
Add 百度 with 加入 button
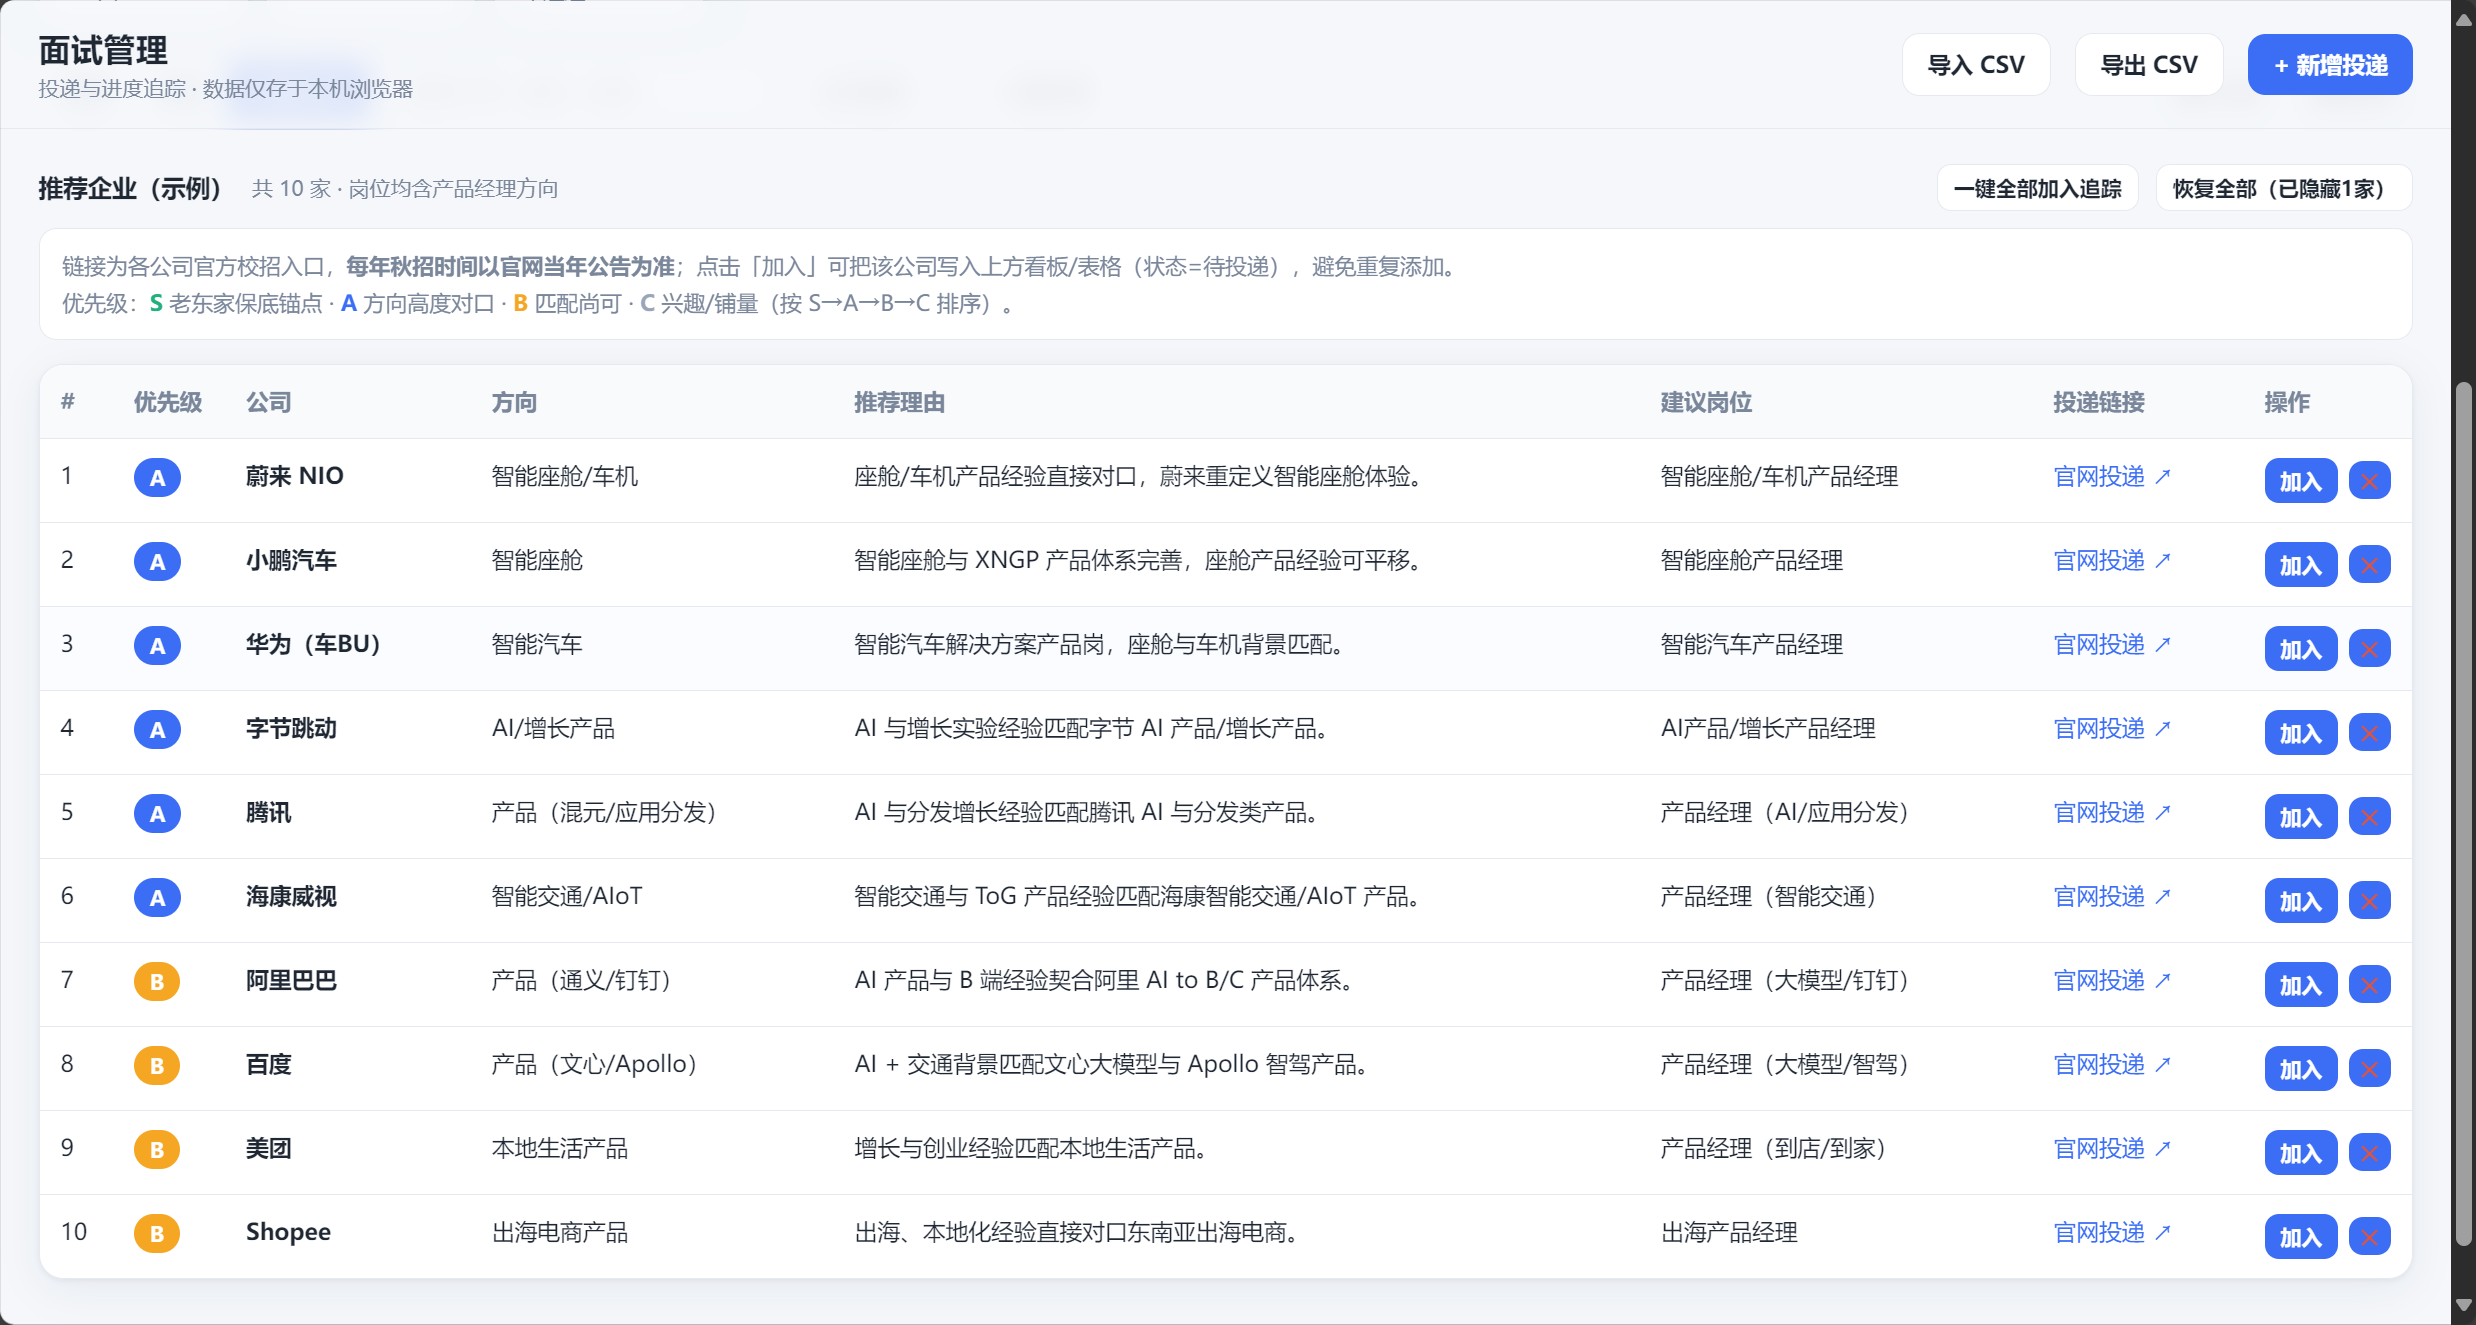click(x=2300, y=1069)
